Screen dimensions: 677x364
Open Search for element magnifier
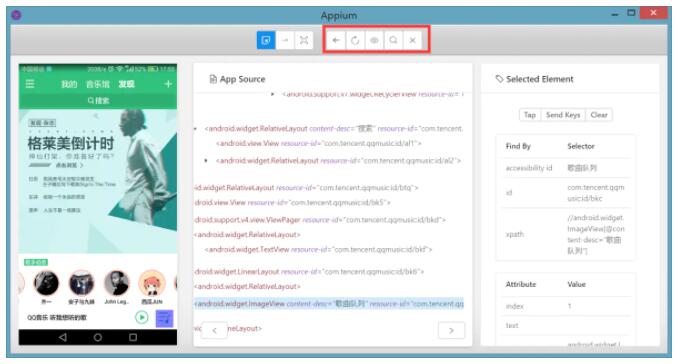point(393,40)
